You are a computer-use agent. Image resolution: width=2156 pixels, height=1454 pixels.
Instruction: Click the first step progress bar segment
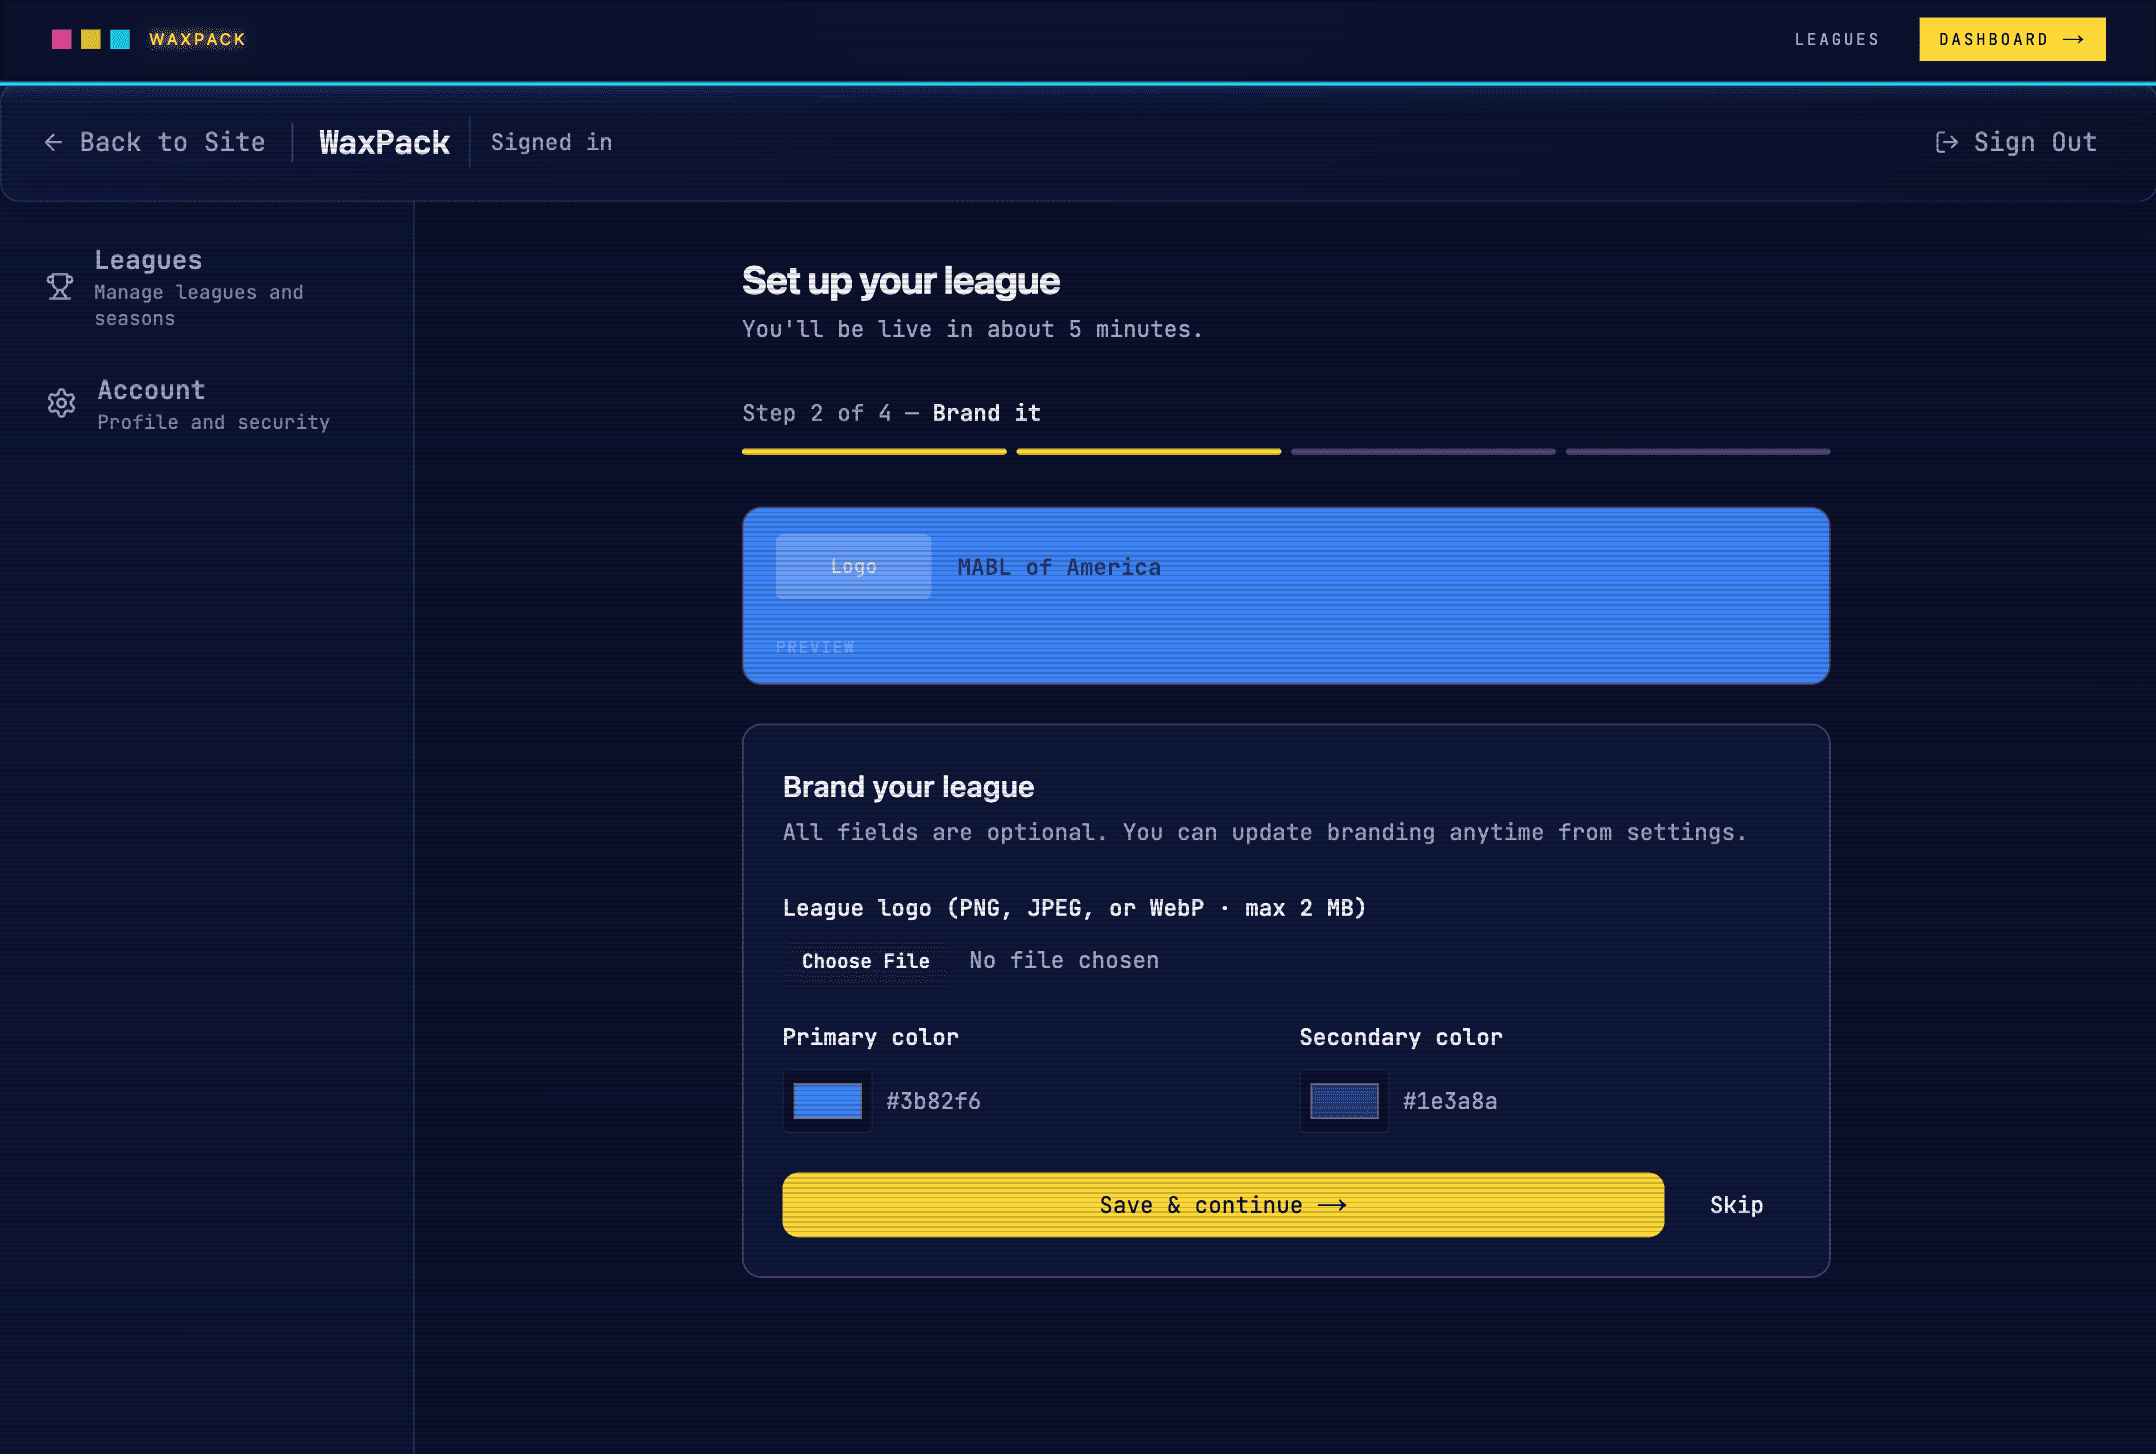point(874,452)
